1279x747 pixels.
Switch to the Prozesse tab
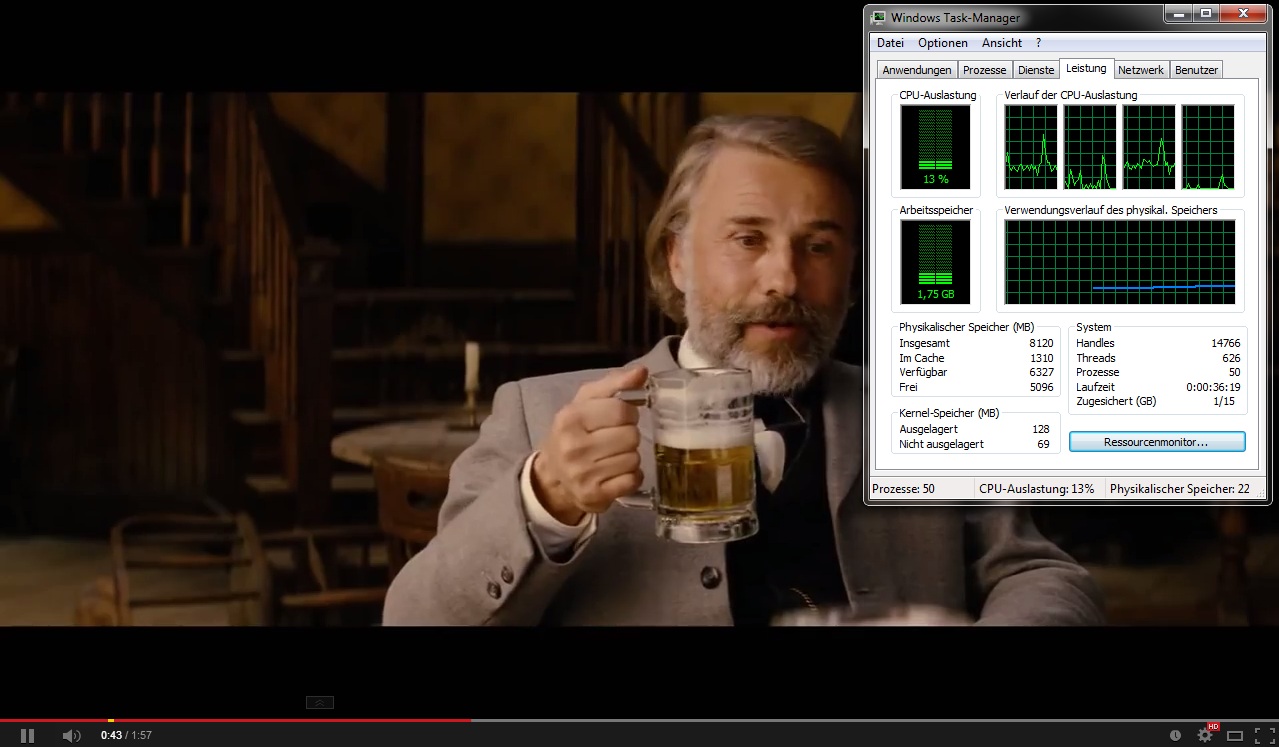click(x=985, y=70)
